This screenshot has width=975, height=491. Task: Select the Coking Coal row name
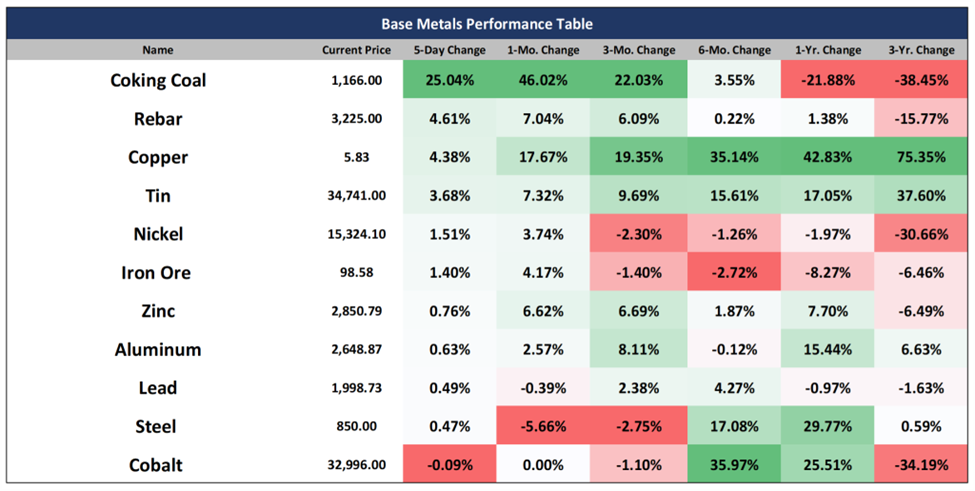158,80
